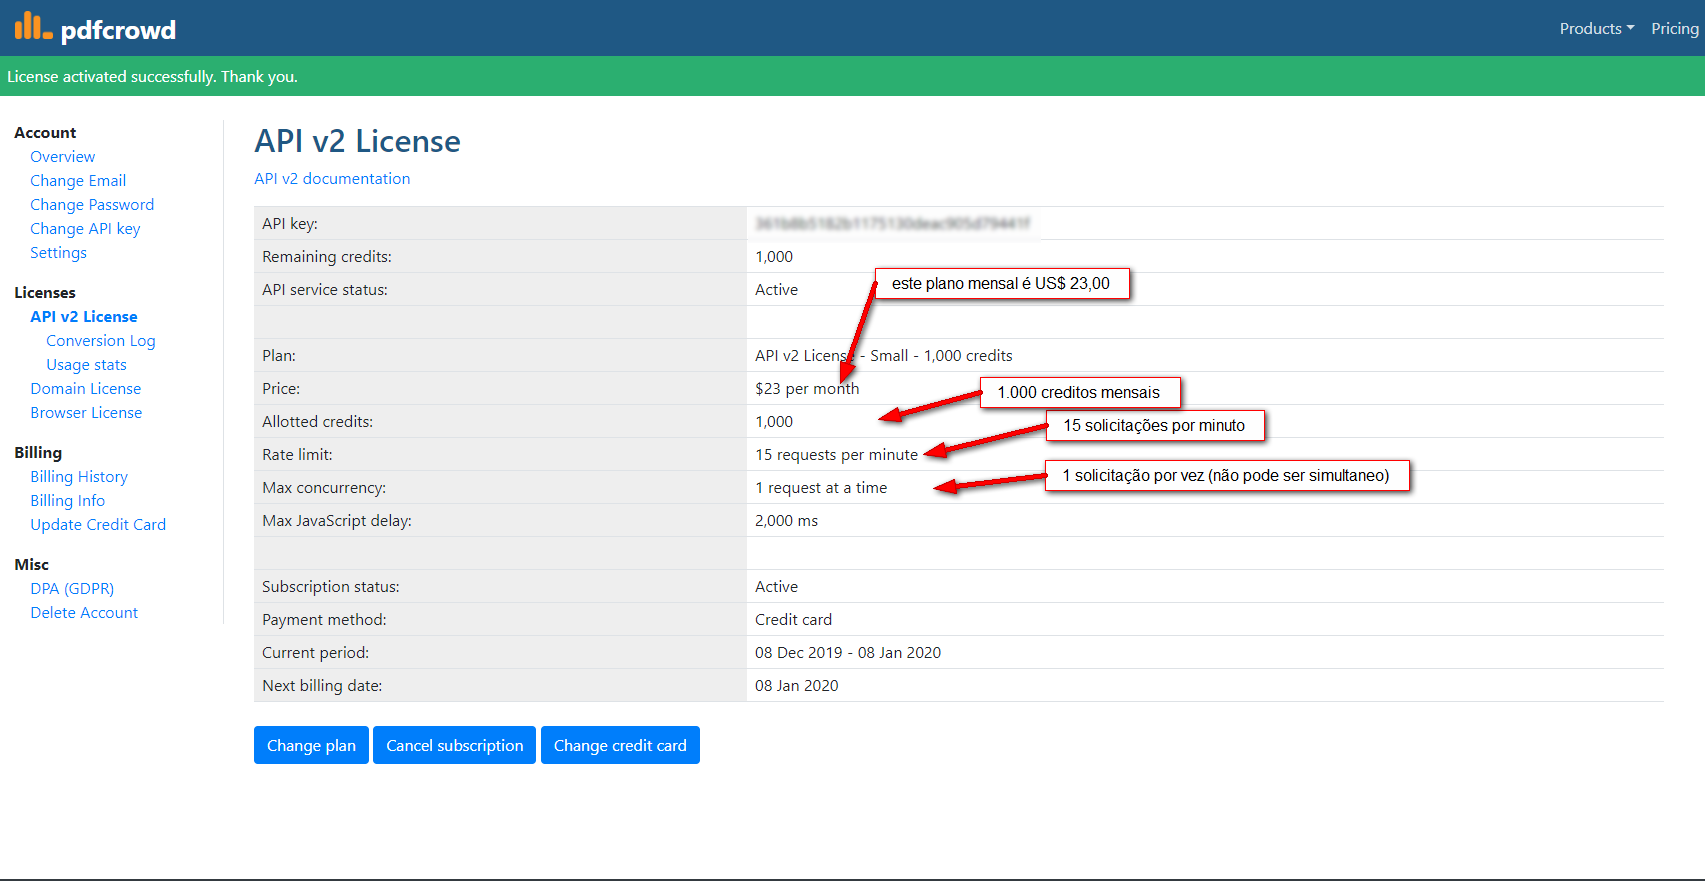Viewport: 1705px width, 881px height.
Task: Select the Plan name value text
Action: click(x=884, y=356)
